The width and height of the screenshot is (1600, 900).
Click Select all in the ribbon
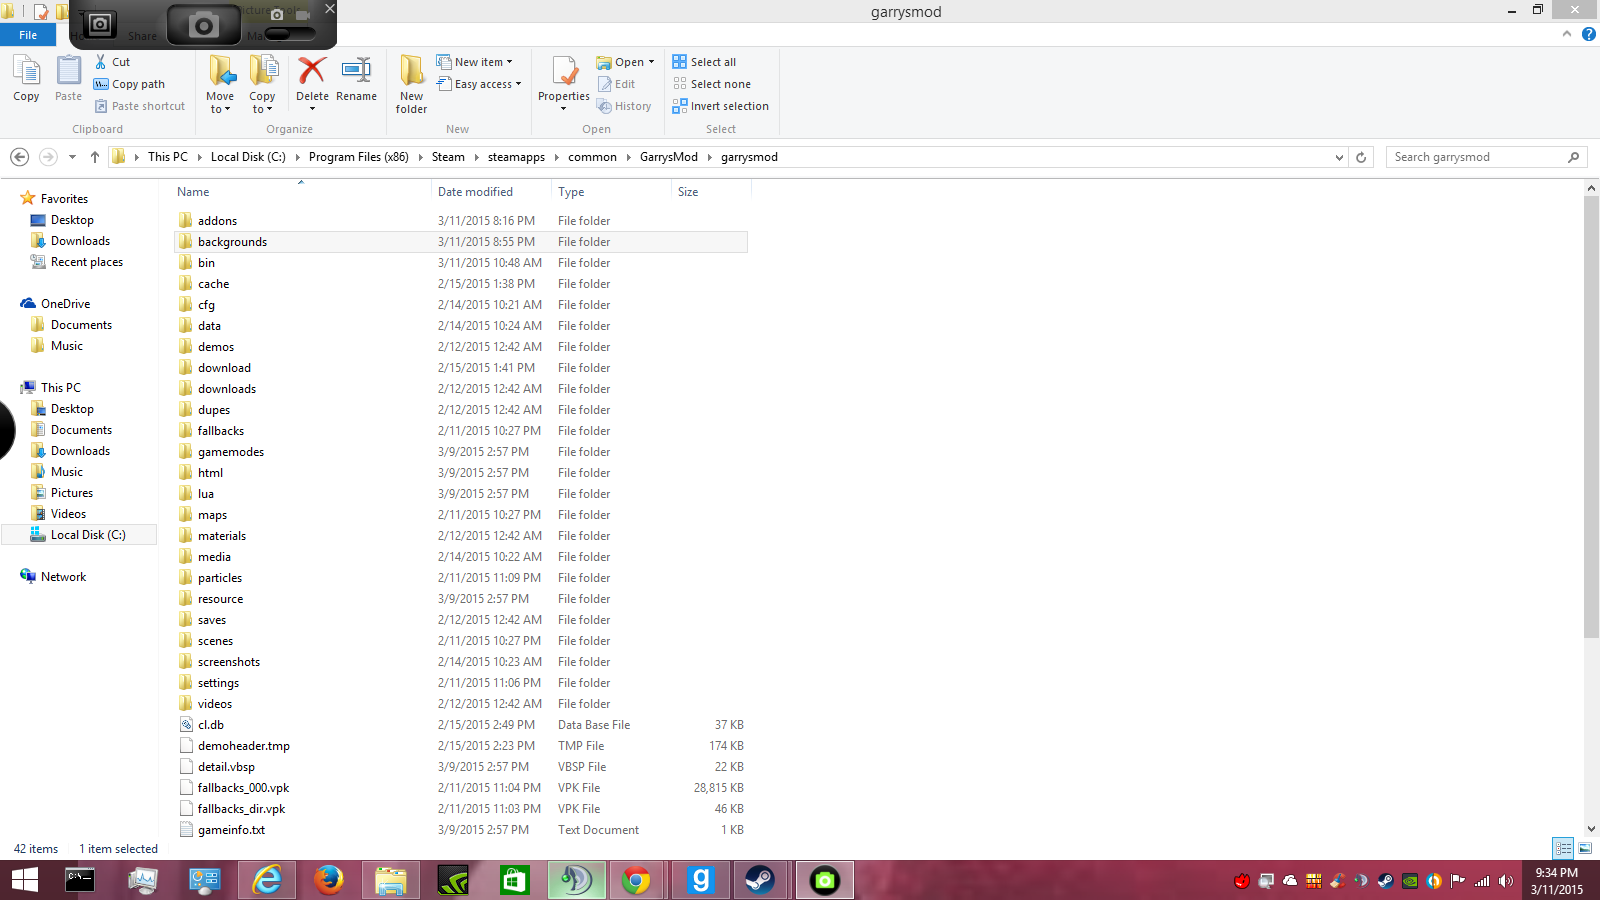[x=704, y=62]
